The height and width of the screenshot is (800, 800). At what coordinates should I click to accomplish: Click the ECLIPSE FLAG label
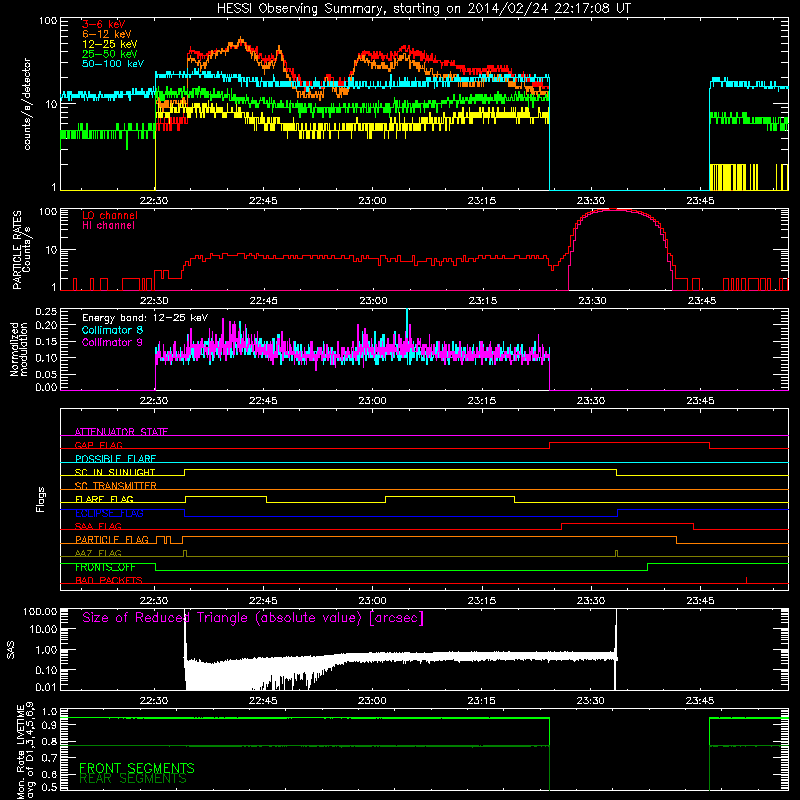pos(109,513)
